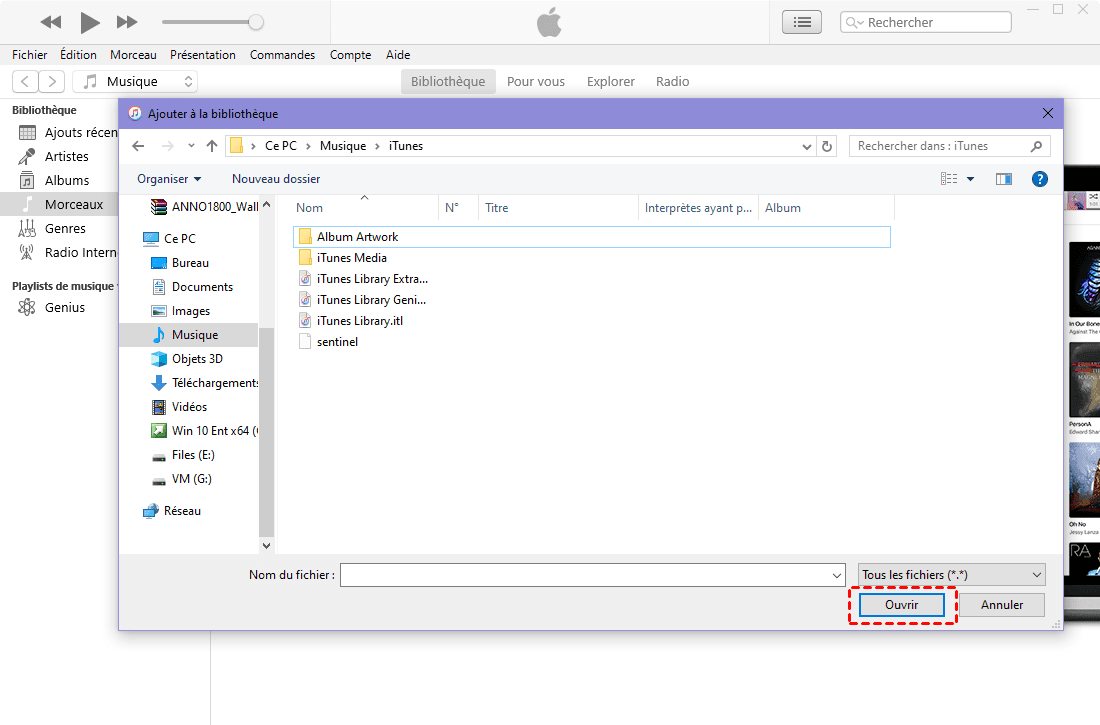Click the Play button in iTunes
Screen dimensions: 1100x725
pyautogui.click(x=90, y=22)
